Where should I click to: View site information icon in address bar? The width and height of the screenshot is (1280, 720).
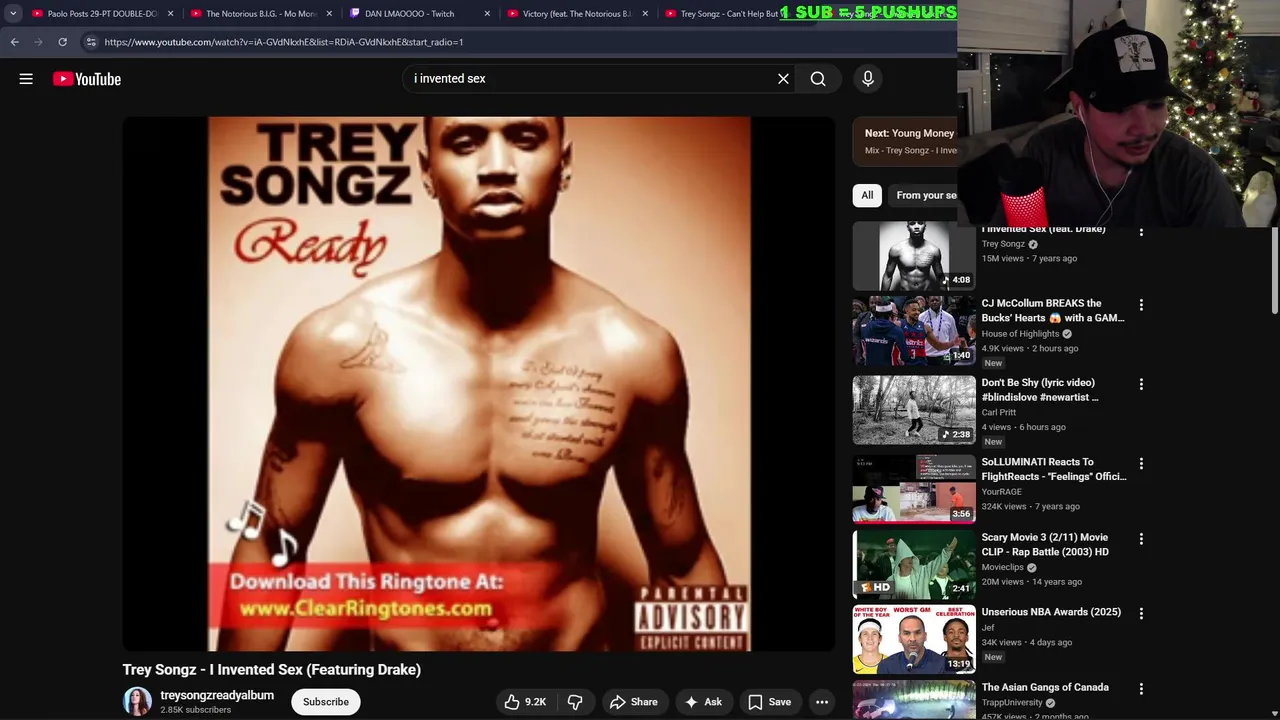(x=91, y=42)
